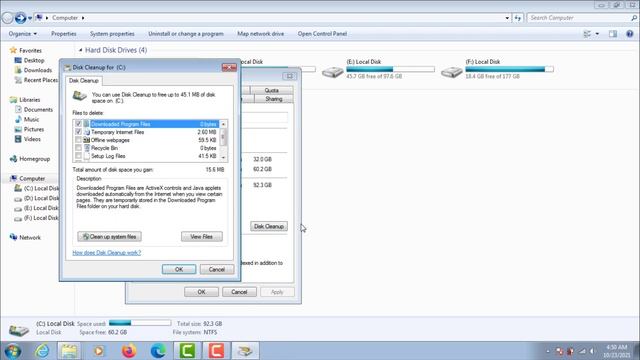Screen dimensions: 640x360
Task: Click the space used bar in the details pane
Action: point(140,323)
